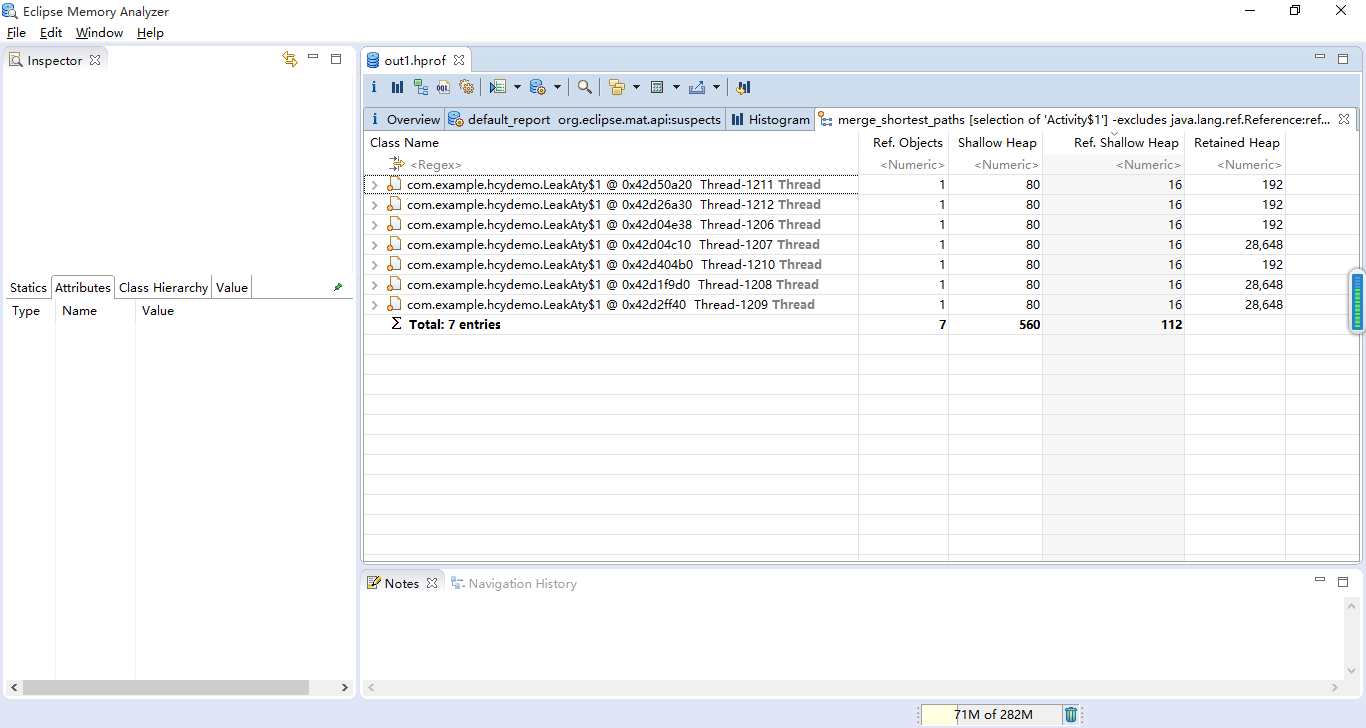The image size is (1366, 728).
Task: Open the Histogram toolbar icon
Action: (x=397, y=87)
